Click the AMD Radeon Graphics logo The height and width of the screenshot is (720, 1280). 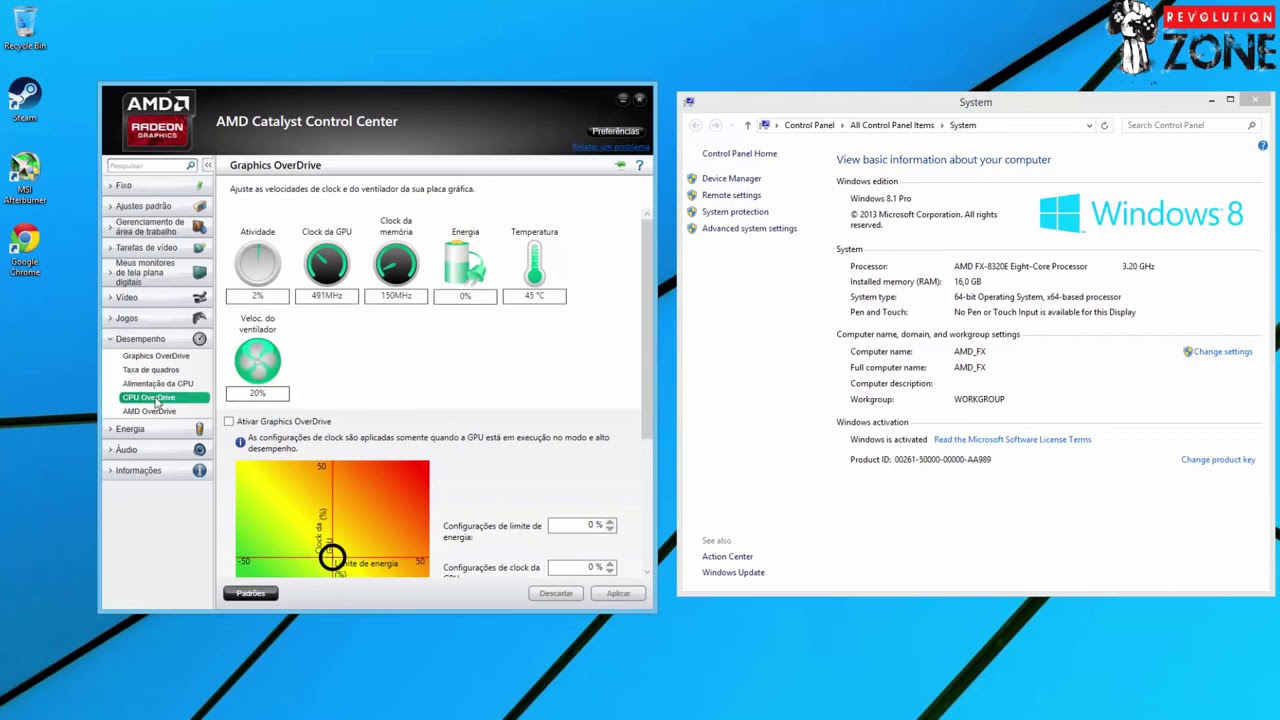[157, 120]
